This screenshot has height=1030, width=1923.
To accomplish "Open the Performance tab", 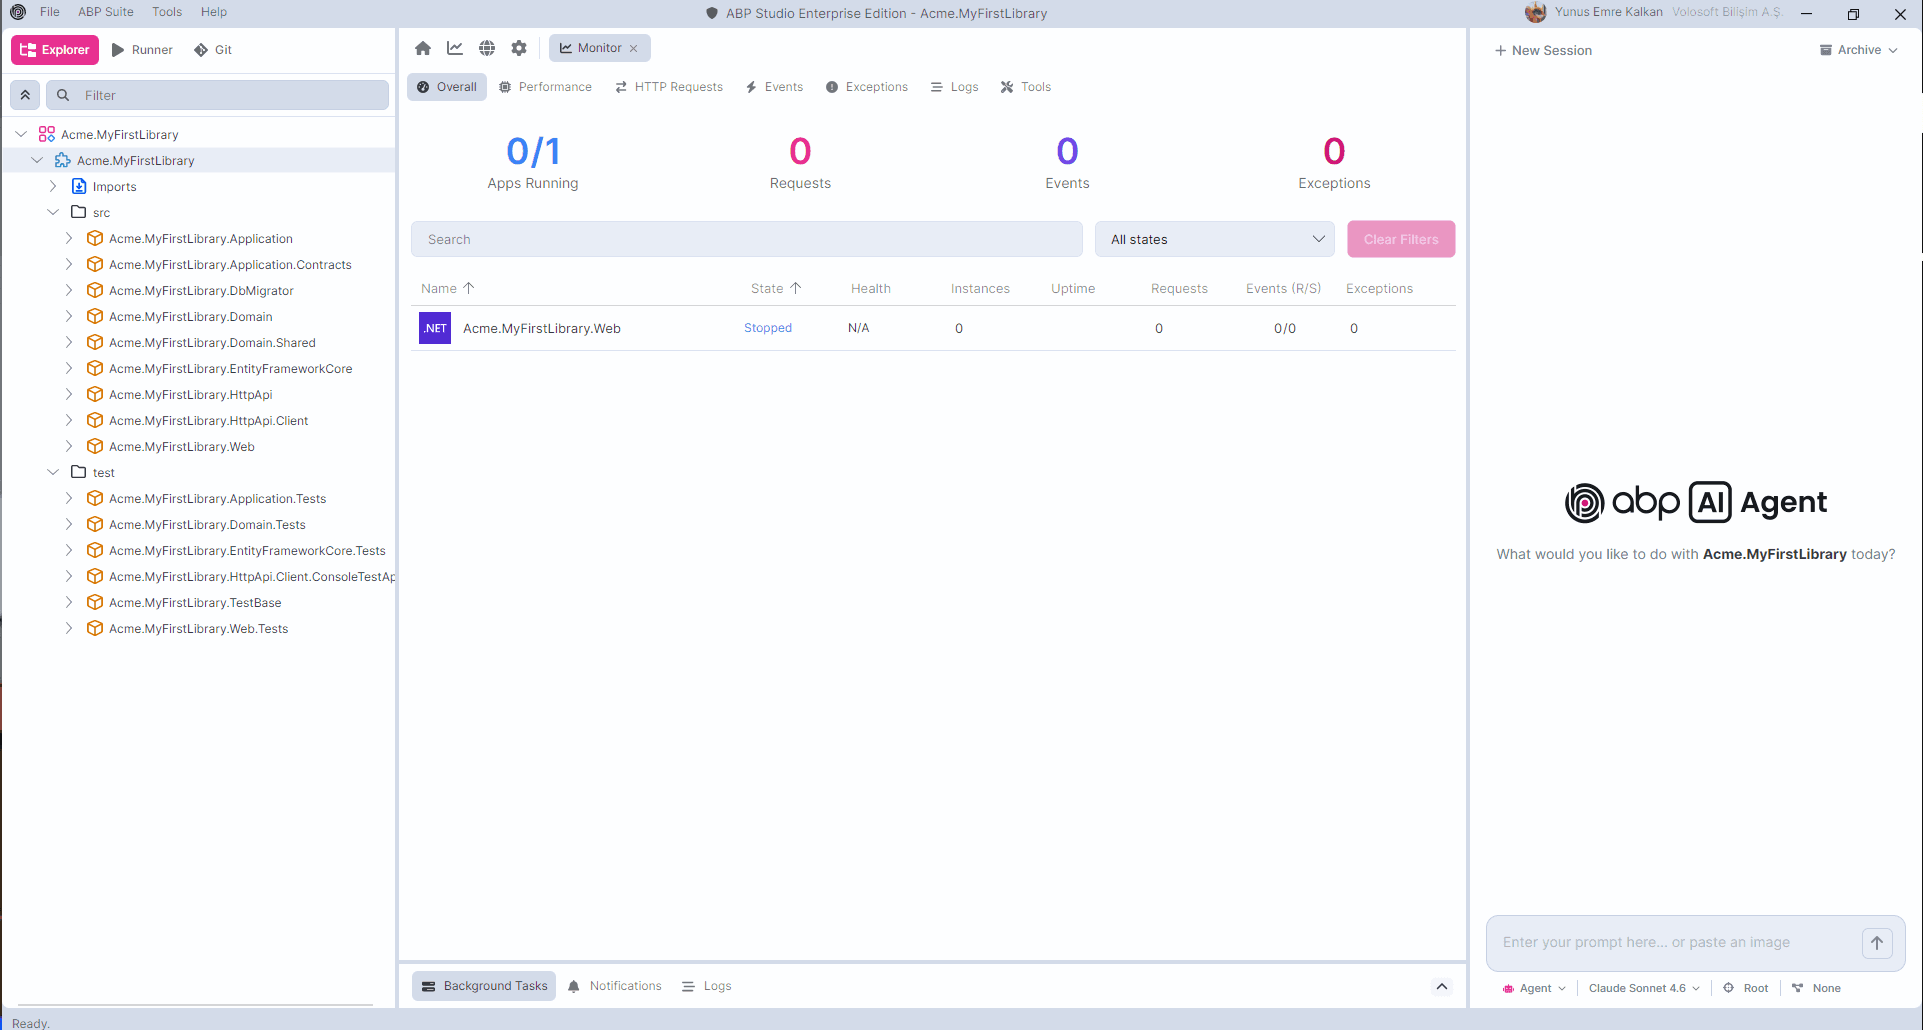I will (x=546, y=87).
